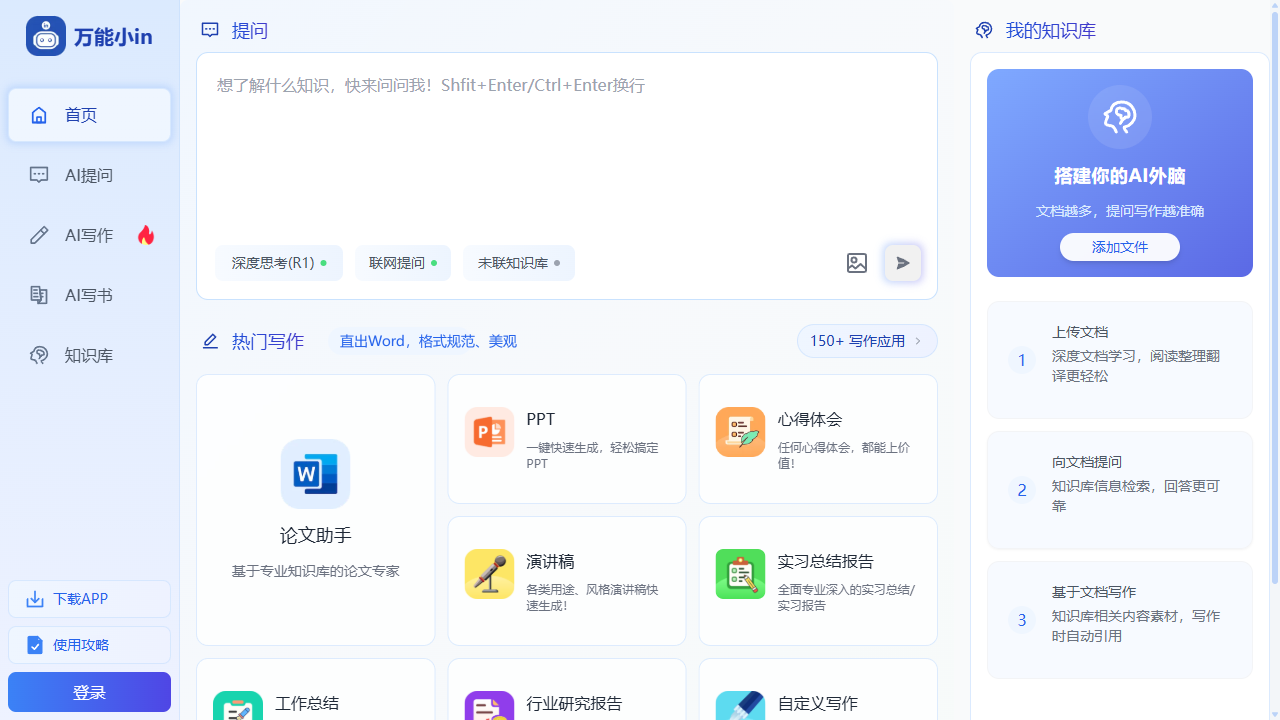Select the 演讲稿 microphone icon

[490, 574]
